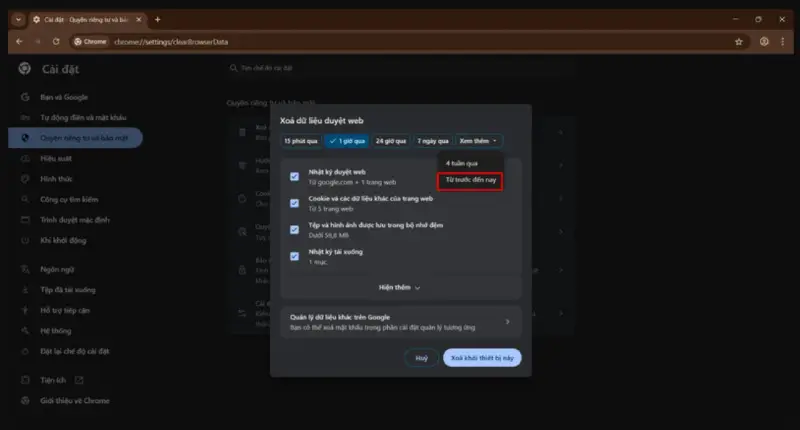Close the Cài đặt browser tab
800x430 pixels.
point(139,19)
